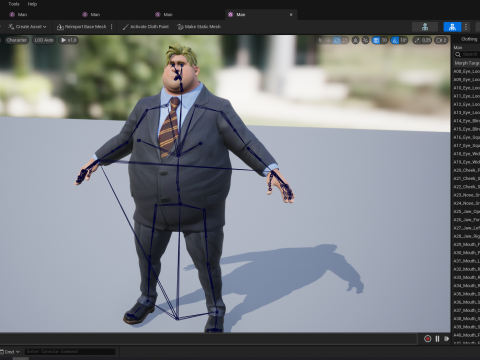Screen dimensions: 480x360
Task: Switch to the Clothing panel tab
Action: click(469, 39)
